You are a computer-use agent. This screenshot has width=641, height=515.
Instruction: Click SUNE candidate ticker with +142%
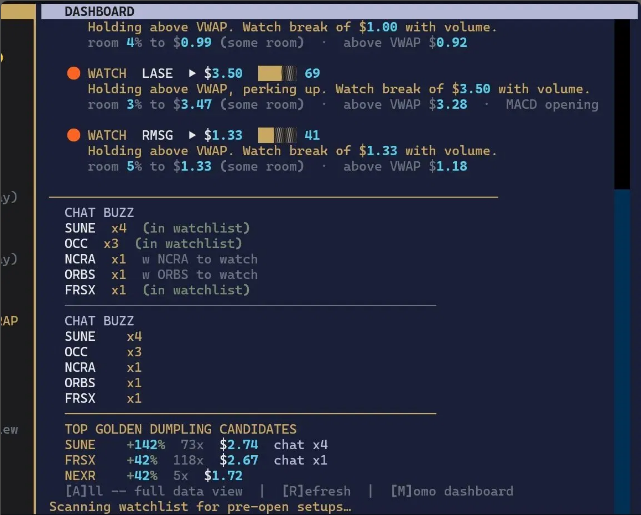(80, 445)
